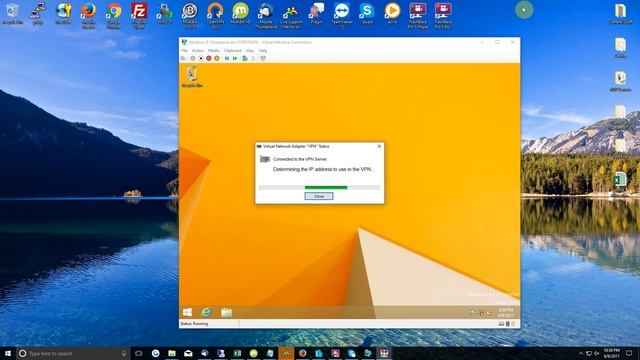Screen dimensions: 640x360
Task: Open the Media menu of Virtual Machine Connection
Action: (213, 51)
